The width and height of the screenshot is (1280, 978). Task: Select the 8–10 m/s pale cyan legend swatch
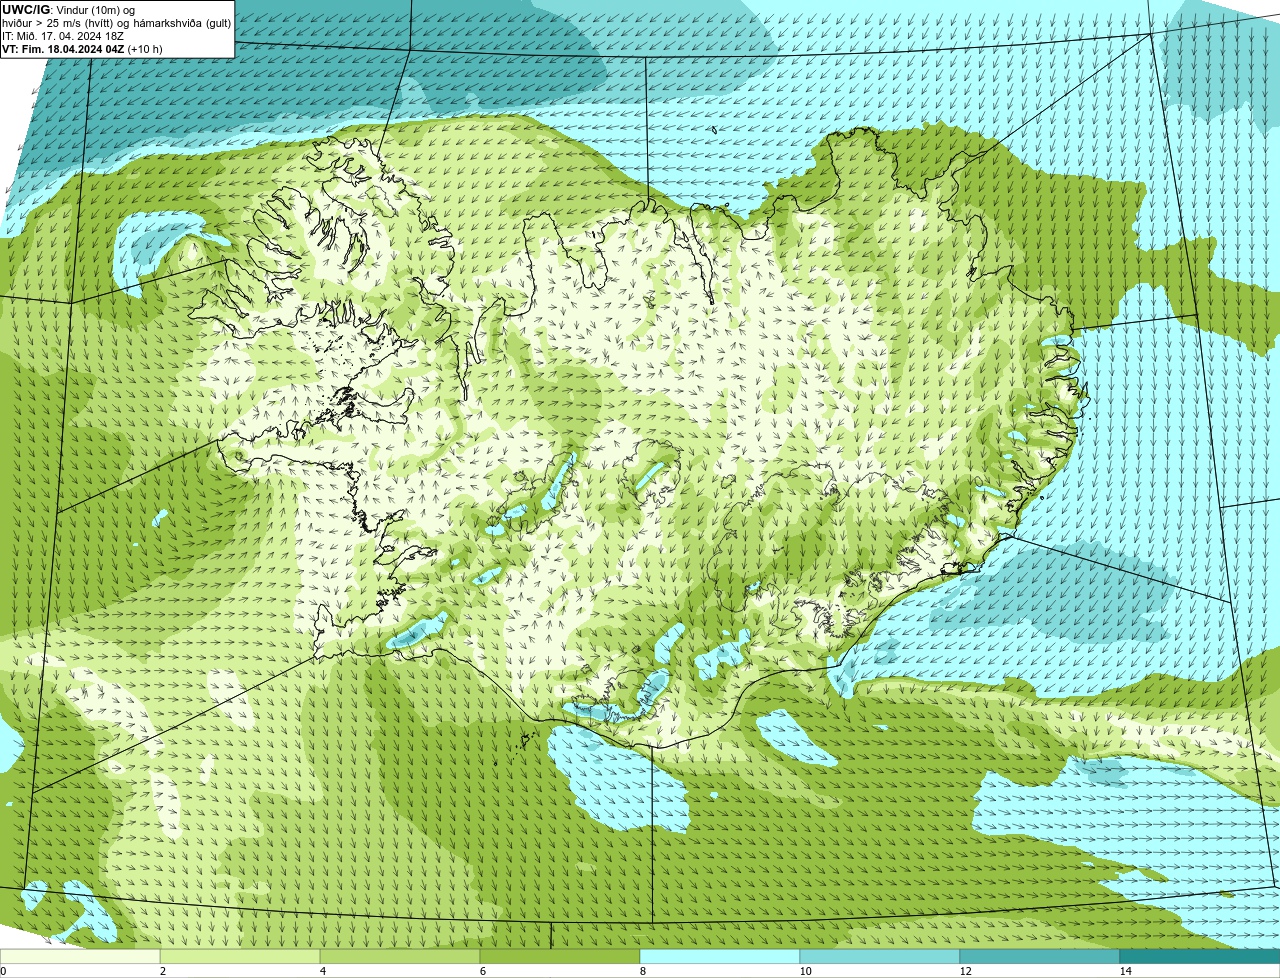click(x=720, y=956)
